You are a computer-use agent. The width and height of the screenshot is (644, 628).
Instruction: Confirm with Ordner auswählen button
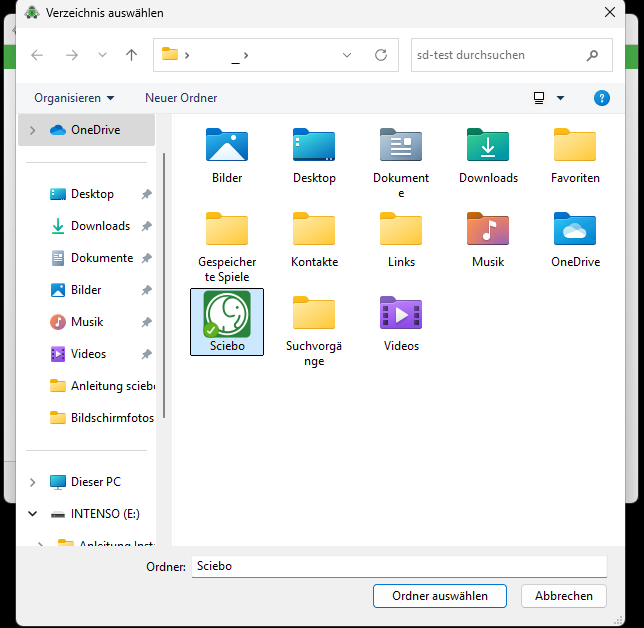tap(440, 596)
